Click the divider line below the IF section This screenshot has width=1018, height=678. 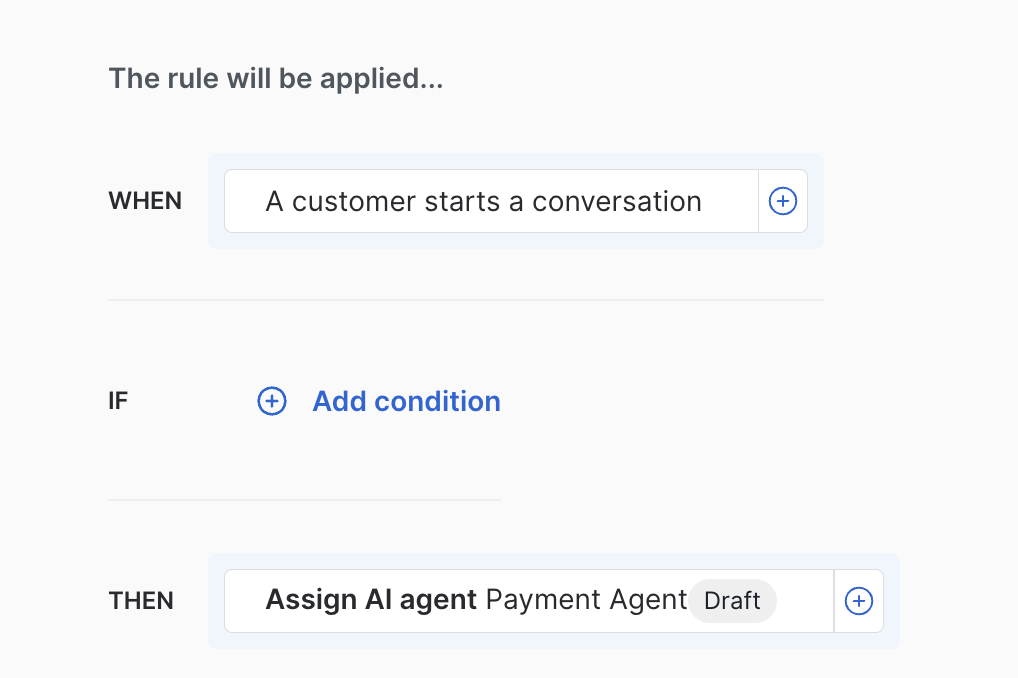click(x=304, y=499)
